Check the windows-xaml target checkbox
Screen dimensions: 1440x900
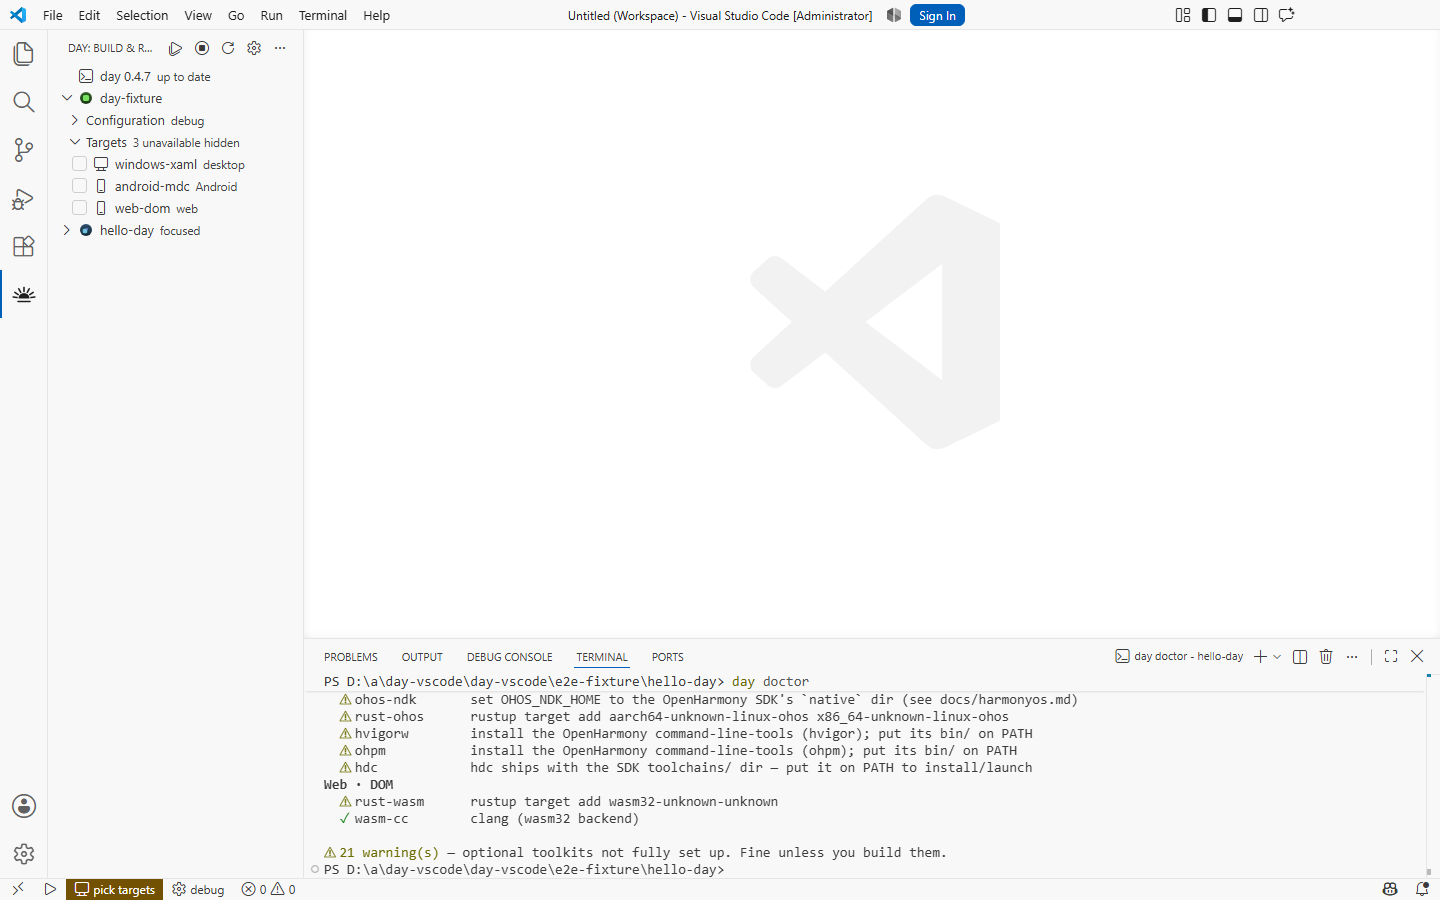pyautogui.click(x=79, y=164)
